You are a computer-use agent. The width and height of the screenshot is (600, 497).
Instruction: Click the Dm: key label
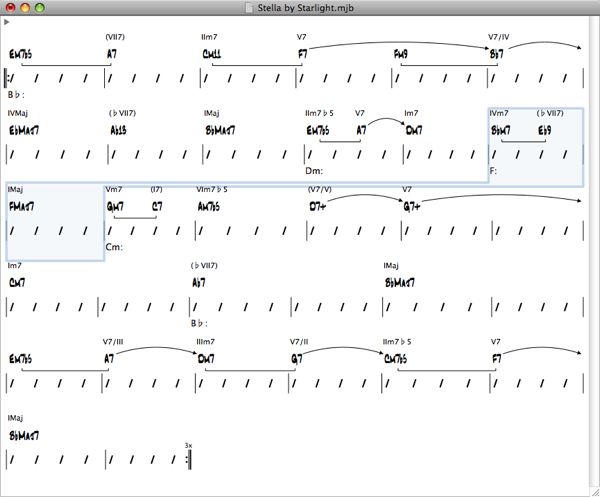[315, 171]
